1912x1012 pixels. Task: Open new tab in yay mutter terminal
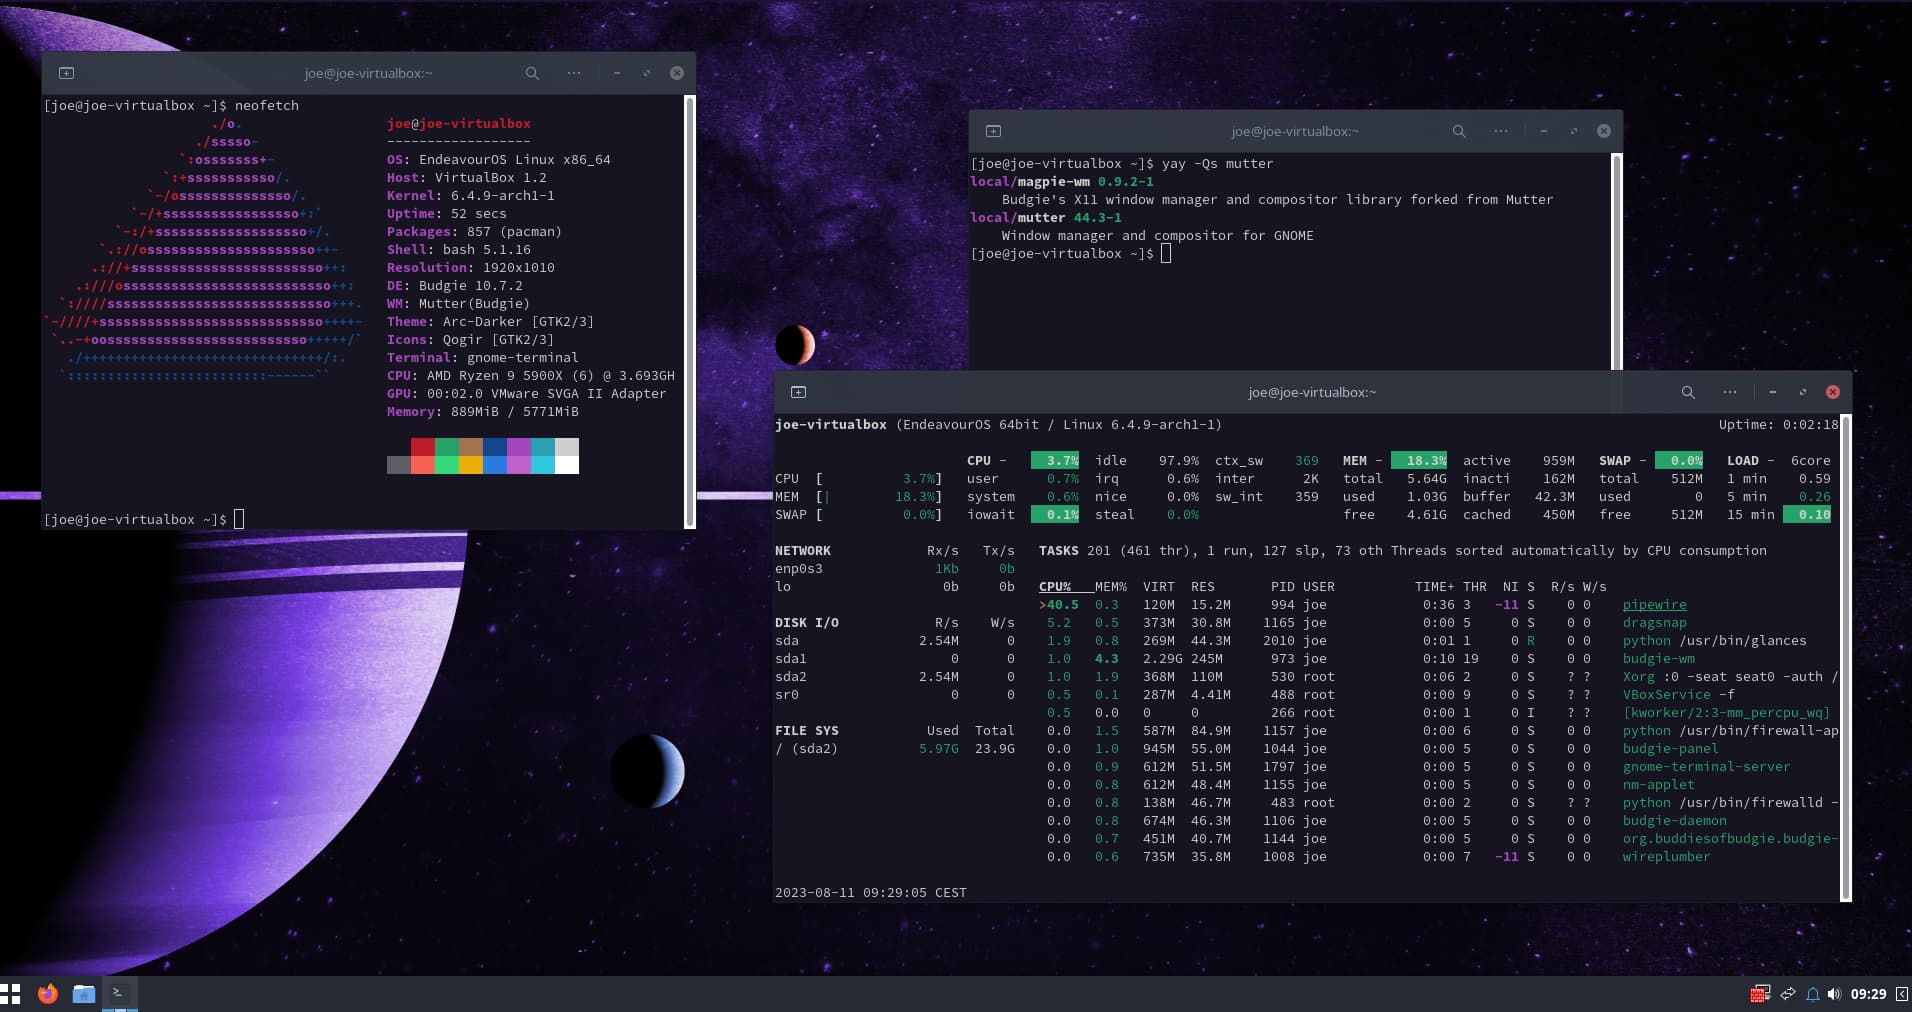993,131
